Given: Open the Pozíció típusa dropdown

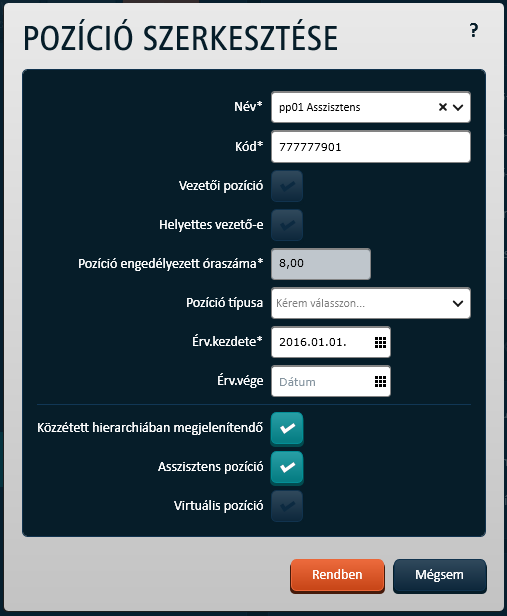Looking at the screenshot, I should pos(371,303).
